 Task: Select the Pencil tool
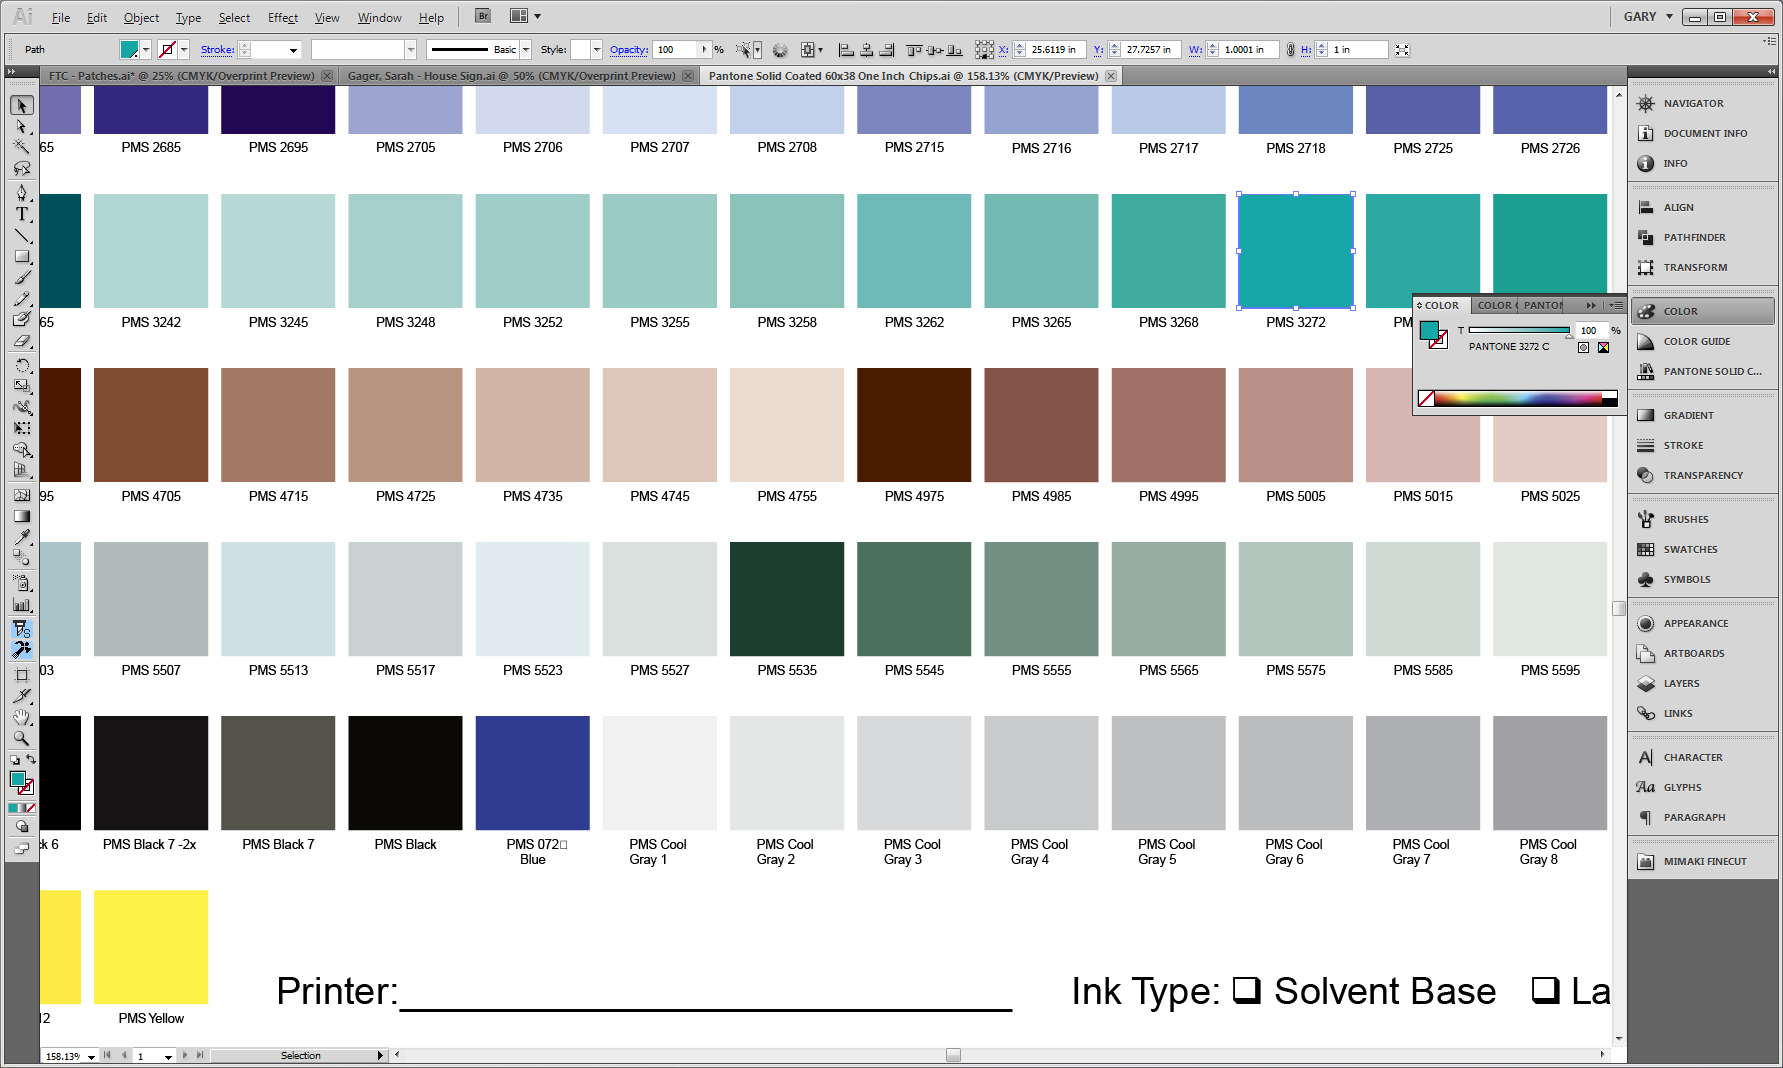[22, 298]
